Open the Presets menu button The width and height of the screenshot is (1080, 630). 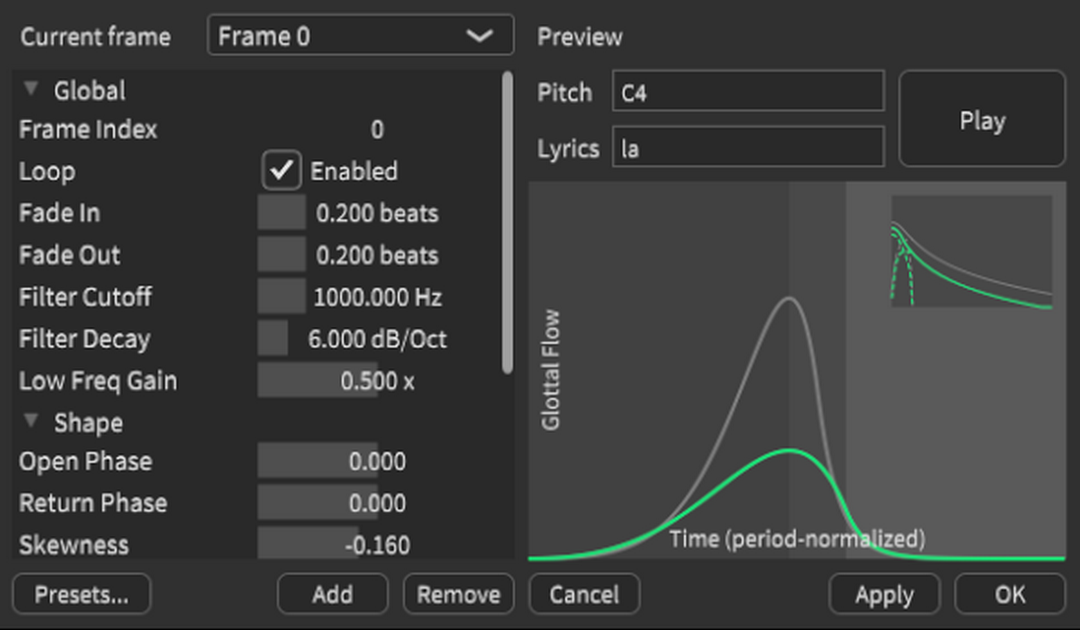(x=81, y=594)
